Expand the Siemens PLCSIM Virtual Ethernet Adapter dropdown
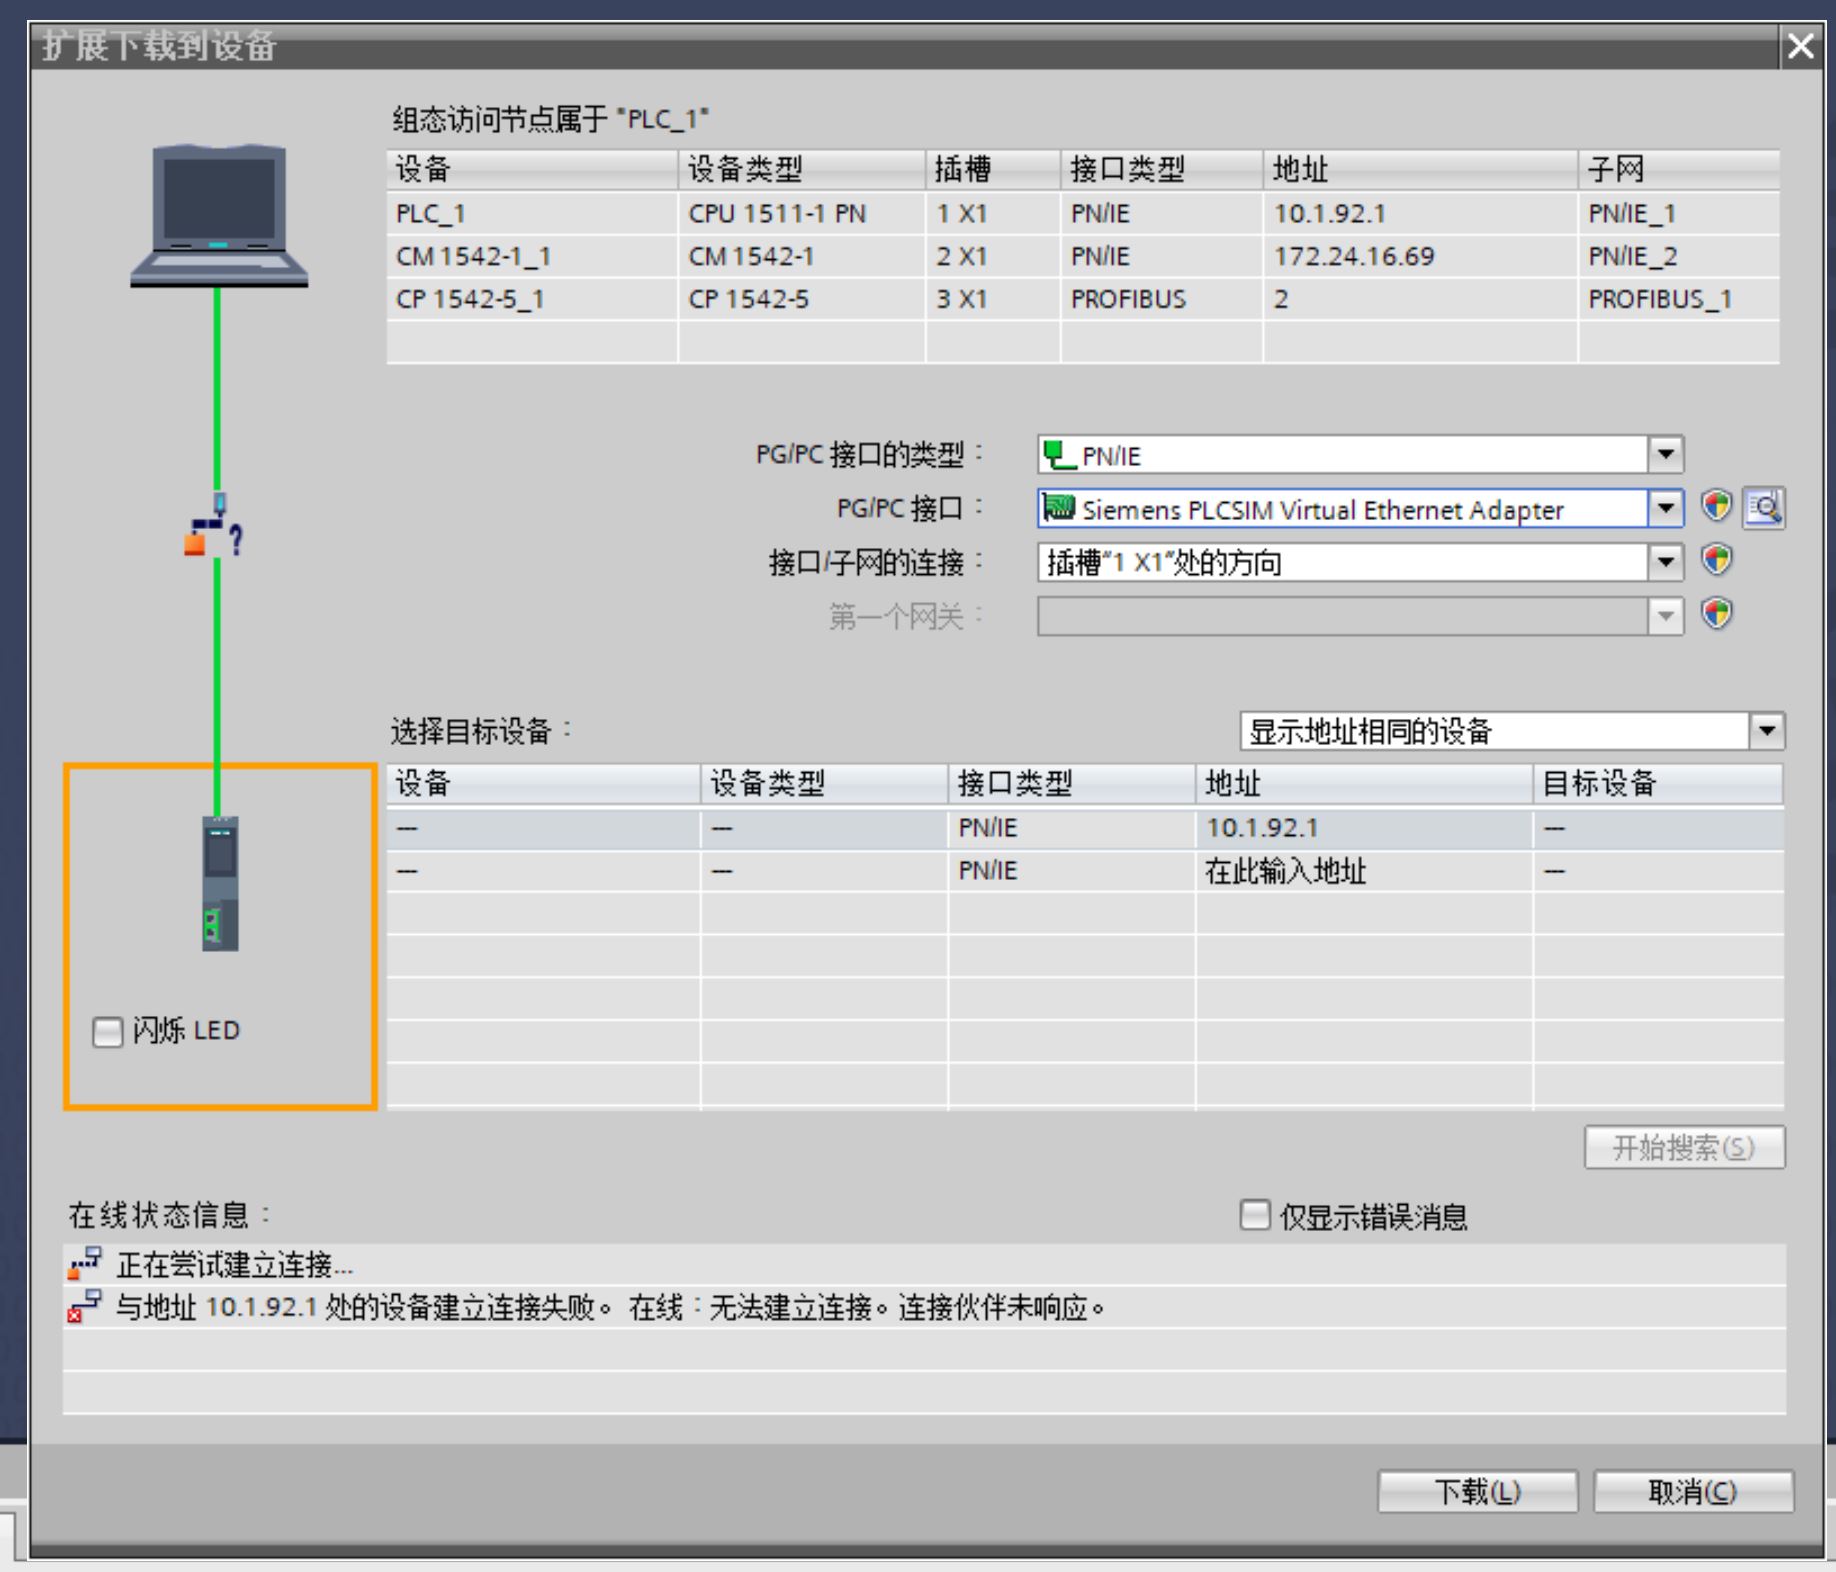The image size is (1836, 1572). 1665,508
